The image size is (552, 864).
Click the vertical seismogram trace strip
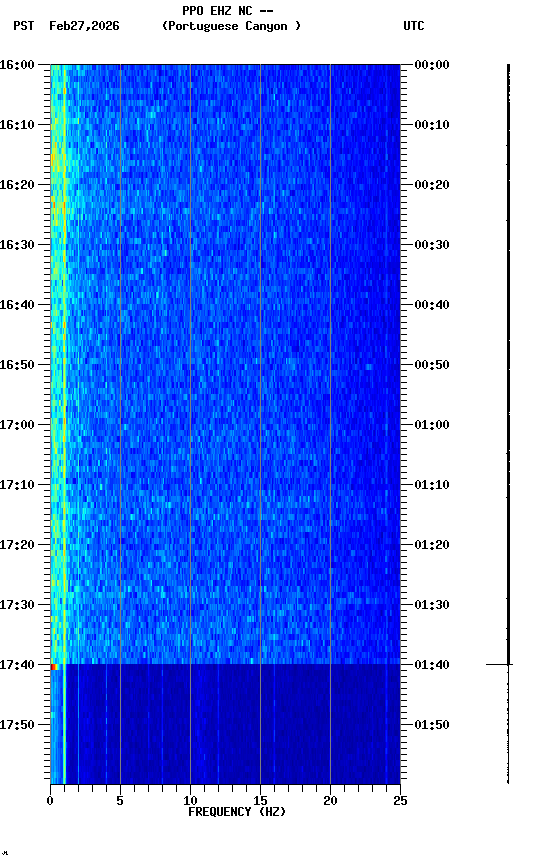tap(508, 424)
